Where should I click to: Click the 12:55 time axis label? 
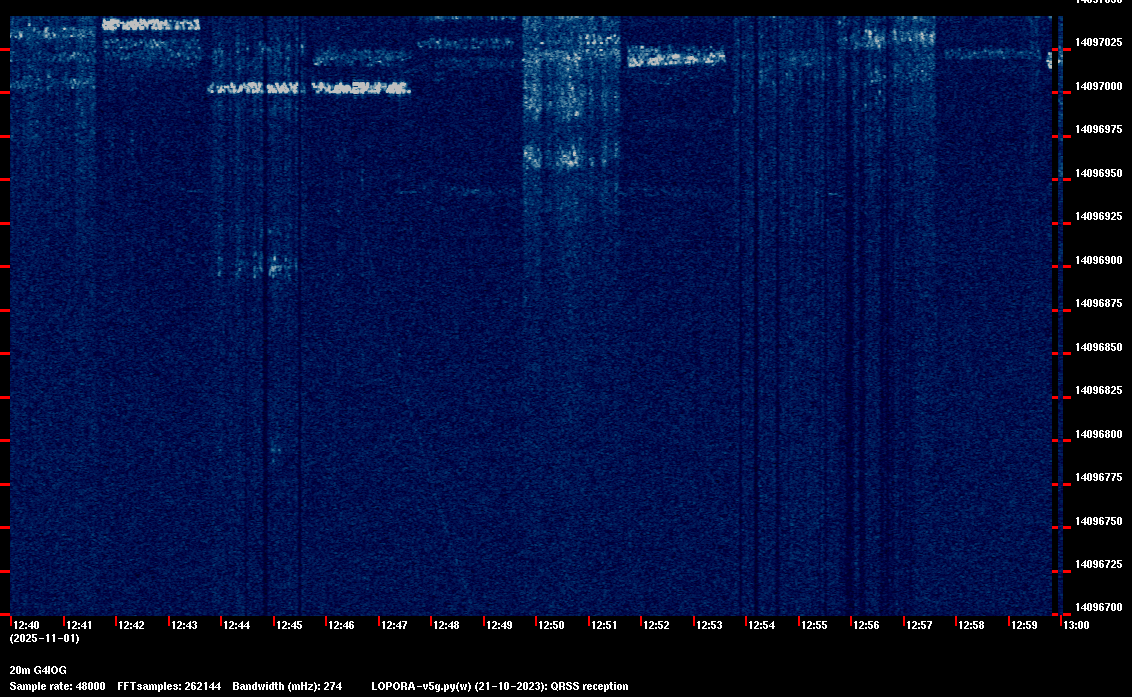(x=814, y=625)
